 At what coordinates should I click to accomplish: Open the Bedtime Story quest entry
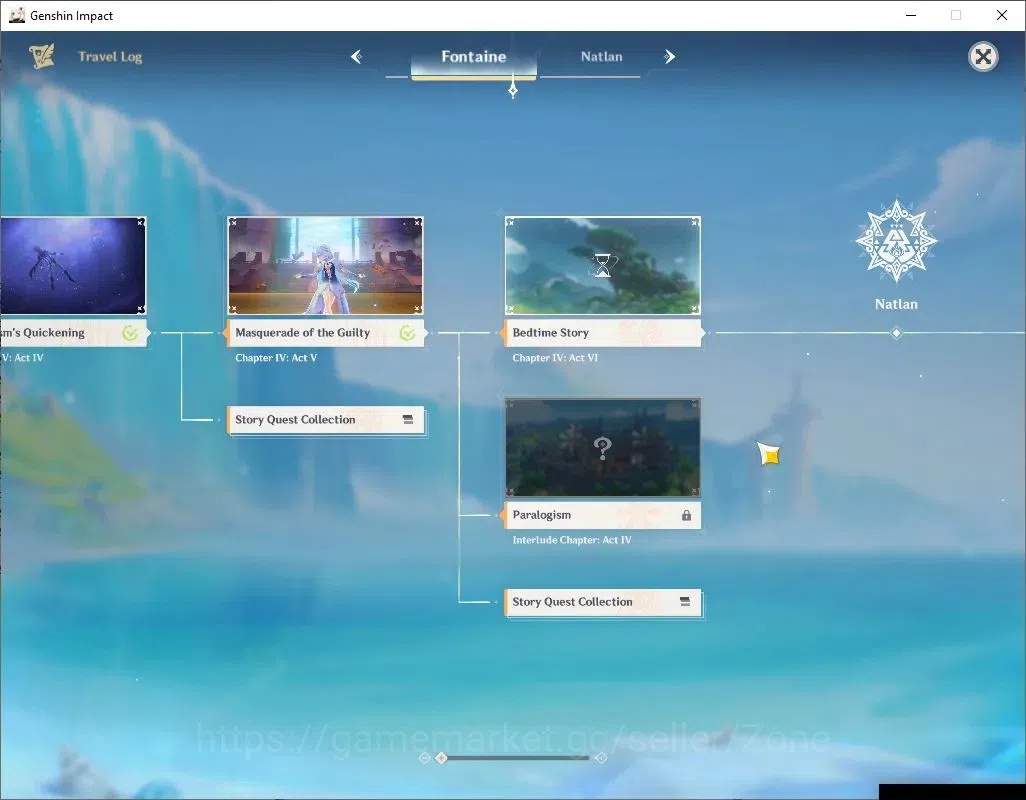[603, 333]
